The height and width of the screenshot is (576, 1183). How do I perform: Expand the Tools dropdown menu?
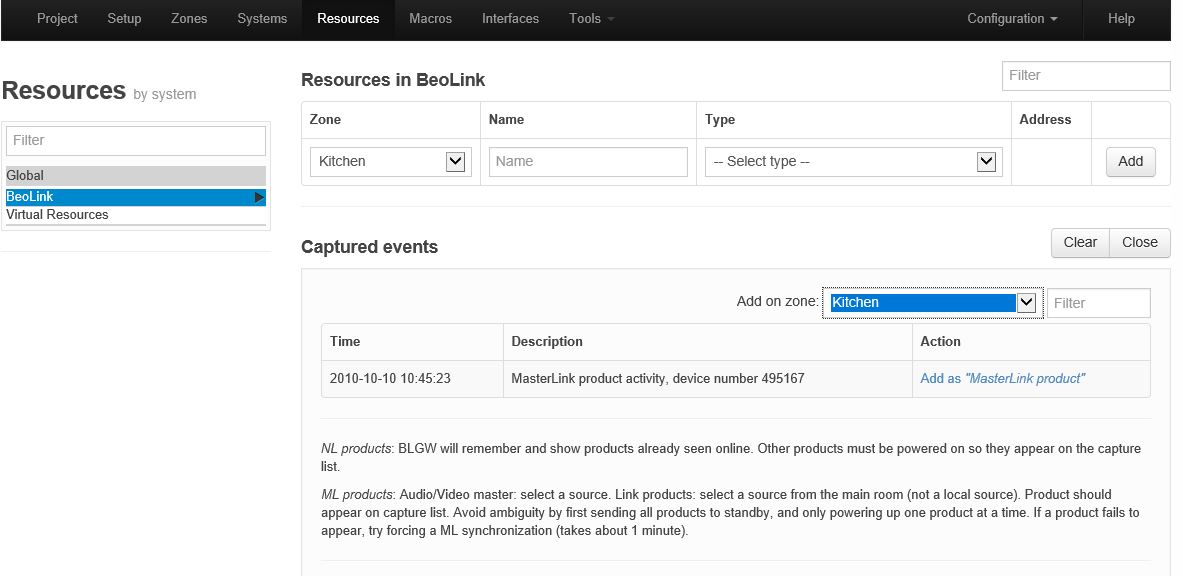coord(591,19)
